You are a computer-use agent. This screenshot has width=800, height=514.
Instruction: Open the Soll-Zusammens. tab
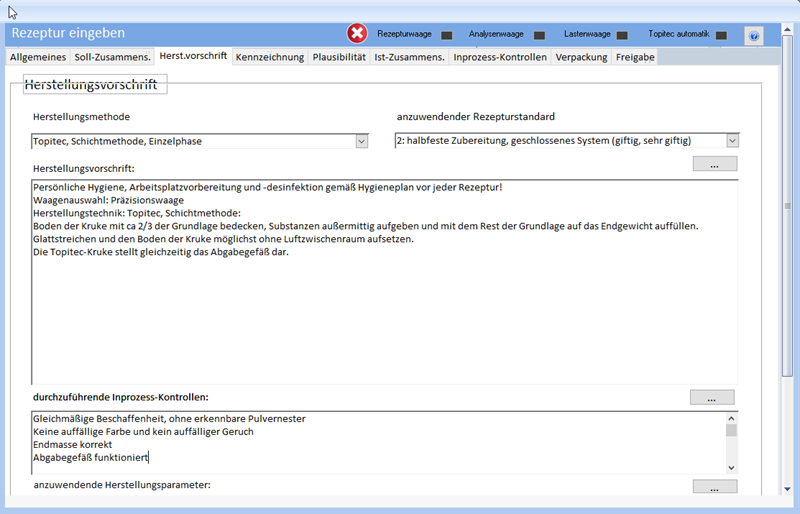coord(112,57)
